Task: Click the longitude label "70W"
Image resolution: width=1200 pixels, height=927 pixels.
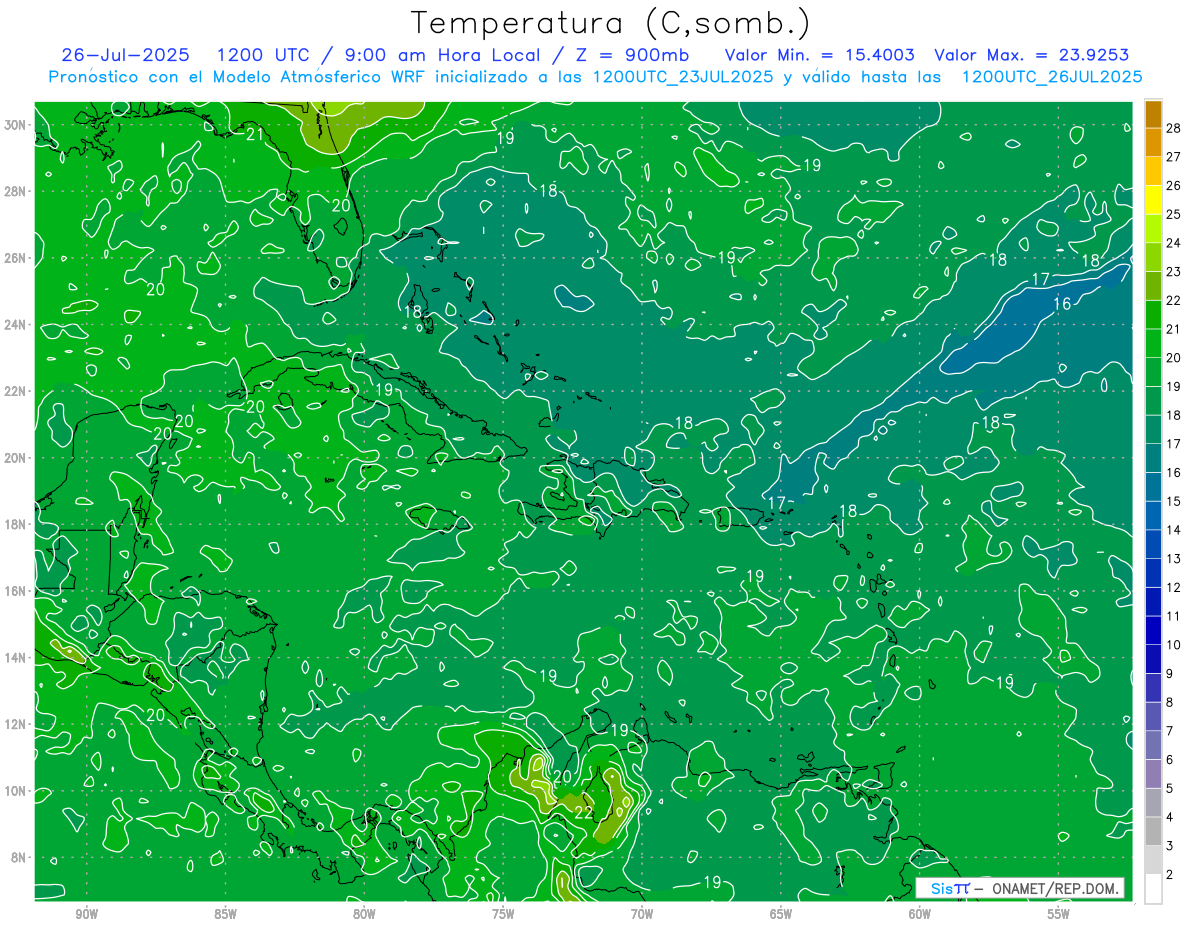Action: (642, 914)
